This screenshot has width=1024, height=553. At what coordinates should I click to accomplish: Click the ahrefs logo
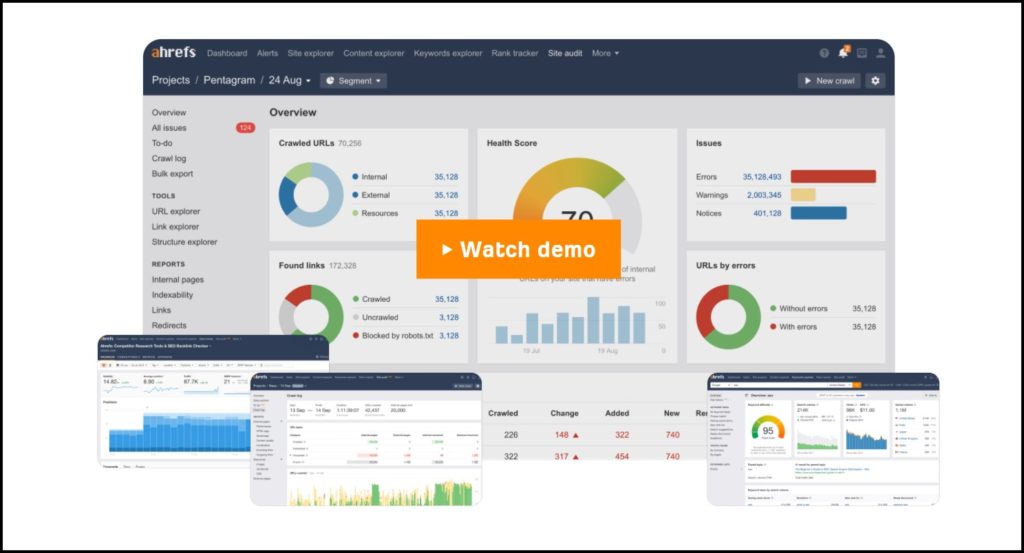(174, 52)
